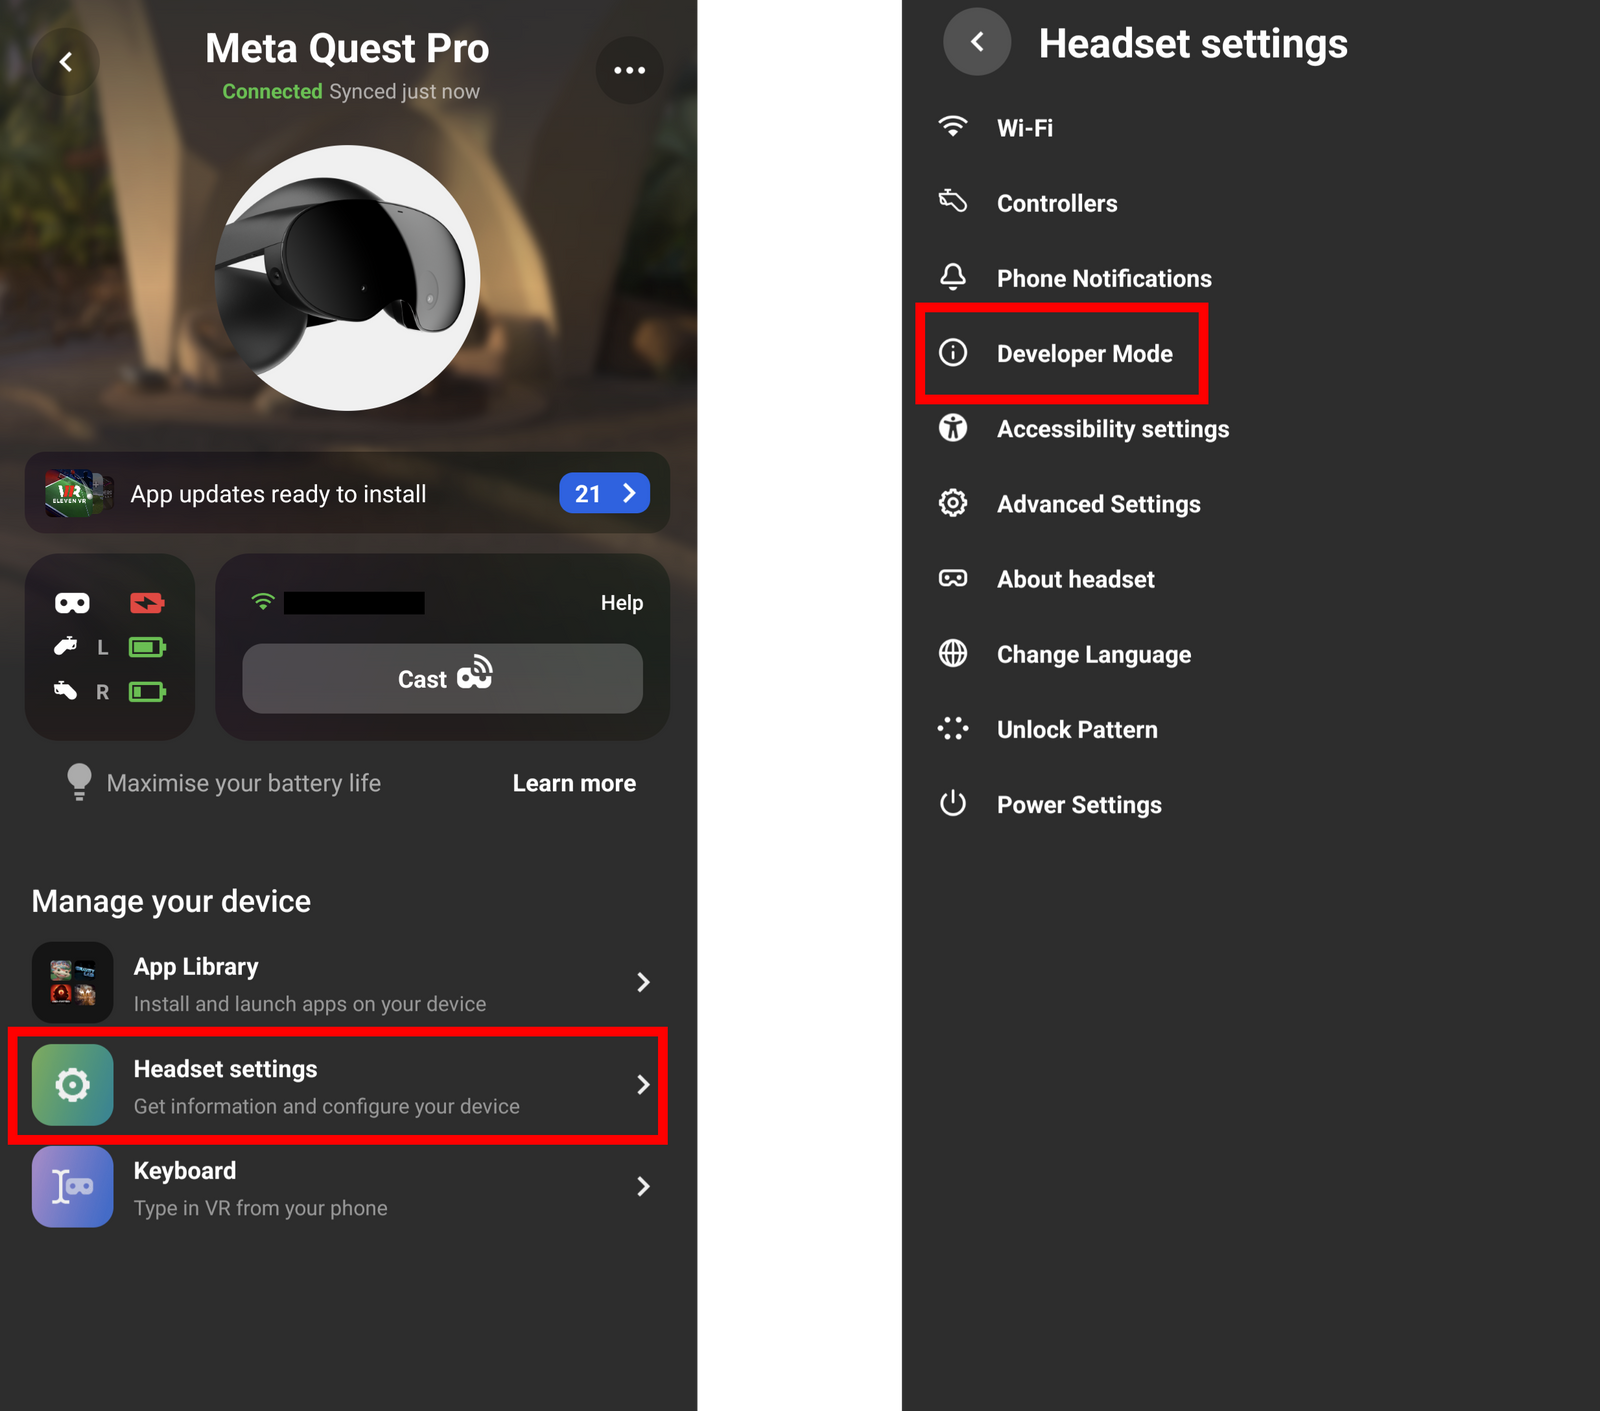
Task: Open Unlock Pattern dots icon
Action: [x=953, y=728]
